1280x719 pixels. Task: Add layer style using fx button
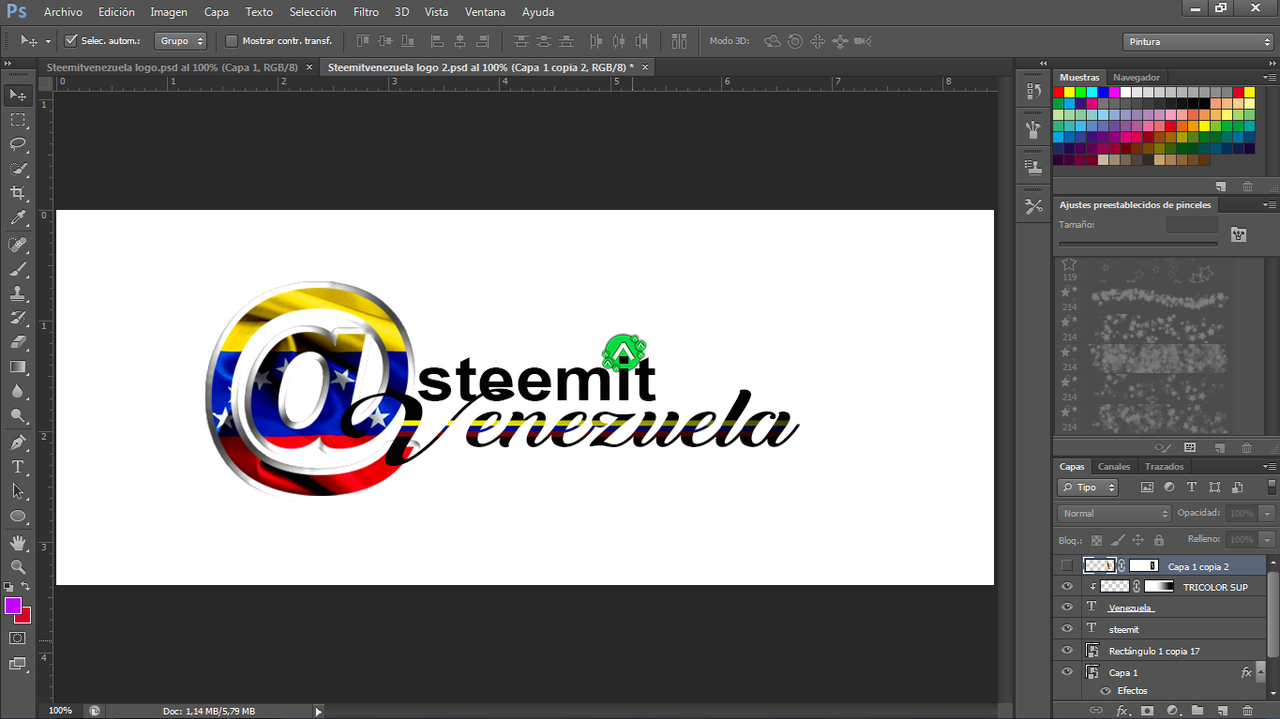point(1122,711)
